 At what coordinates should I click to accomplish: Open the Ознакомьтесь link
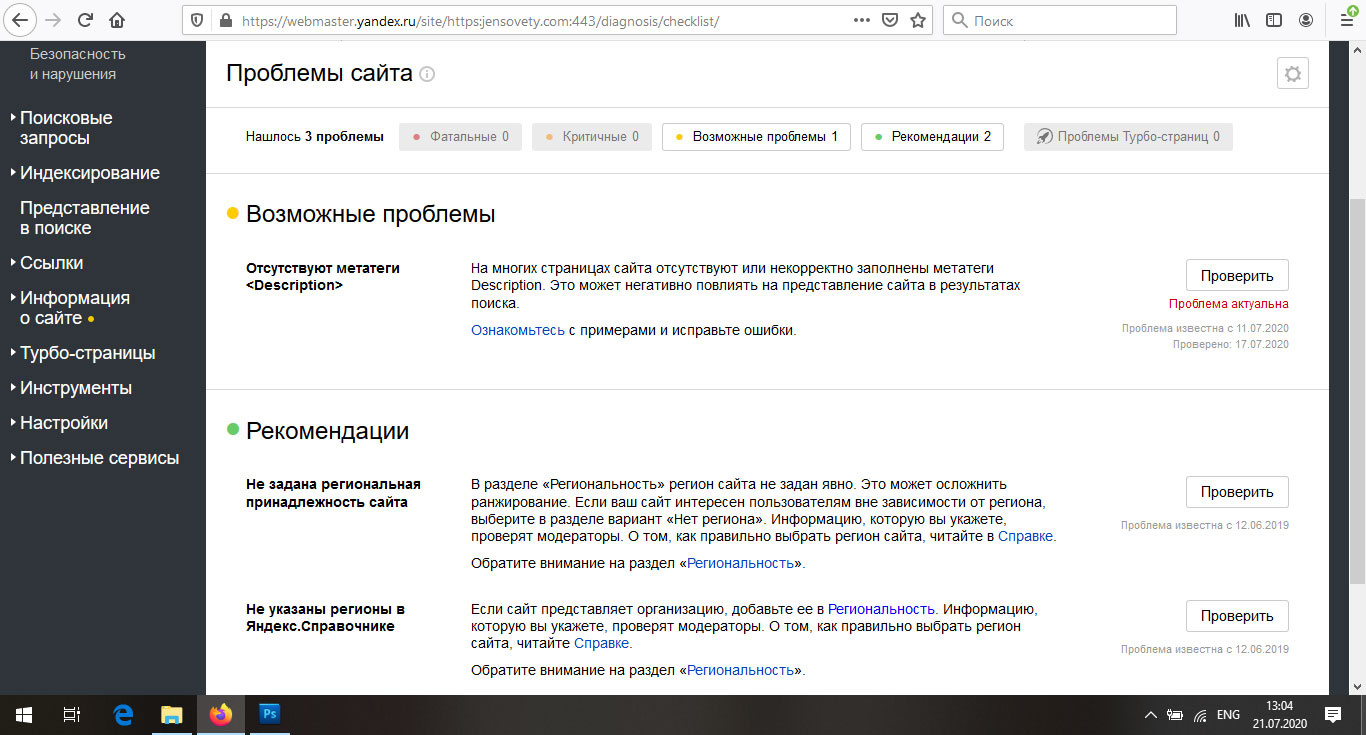coord(518,330)
